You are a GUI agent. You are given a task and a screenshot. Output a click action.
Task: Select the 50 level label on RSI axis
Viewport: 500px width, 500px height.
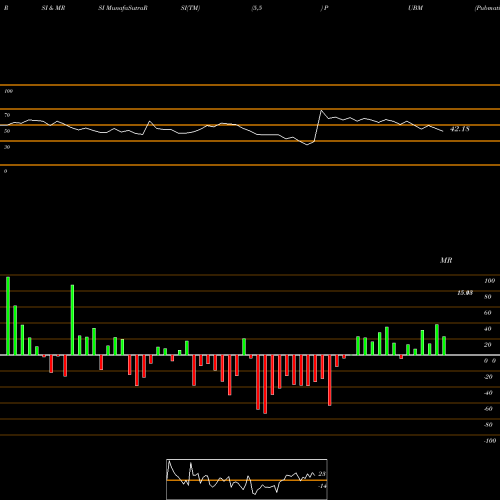[7, 131]
